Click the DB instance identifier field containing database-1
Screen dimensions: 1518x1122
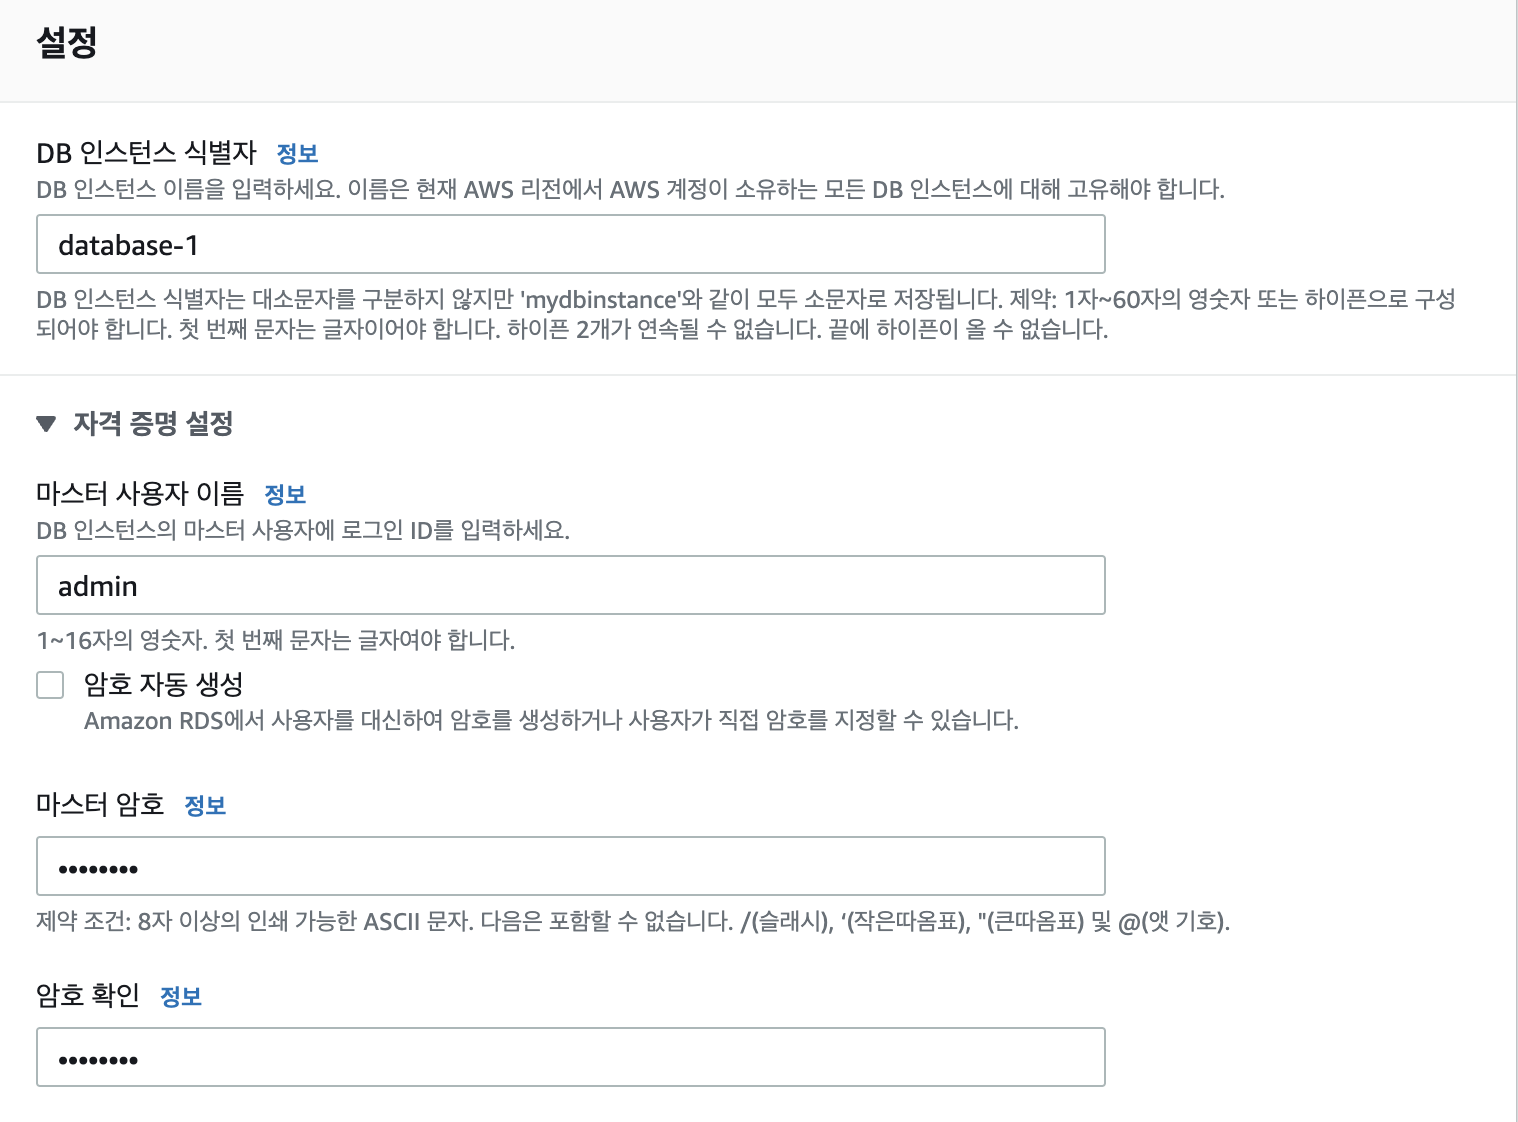[x=570, y=245]
